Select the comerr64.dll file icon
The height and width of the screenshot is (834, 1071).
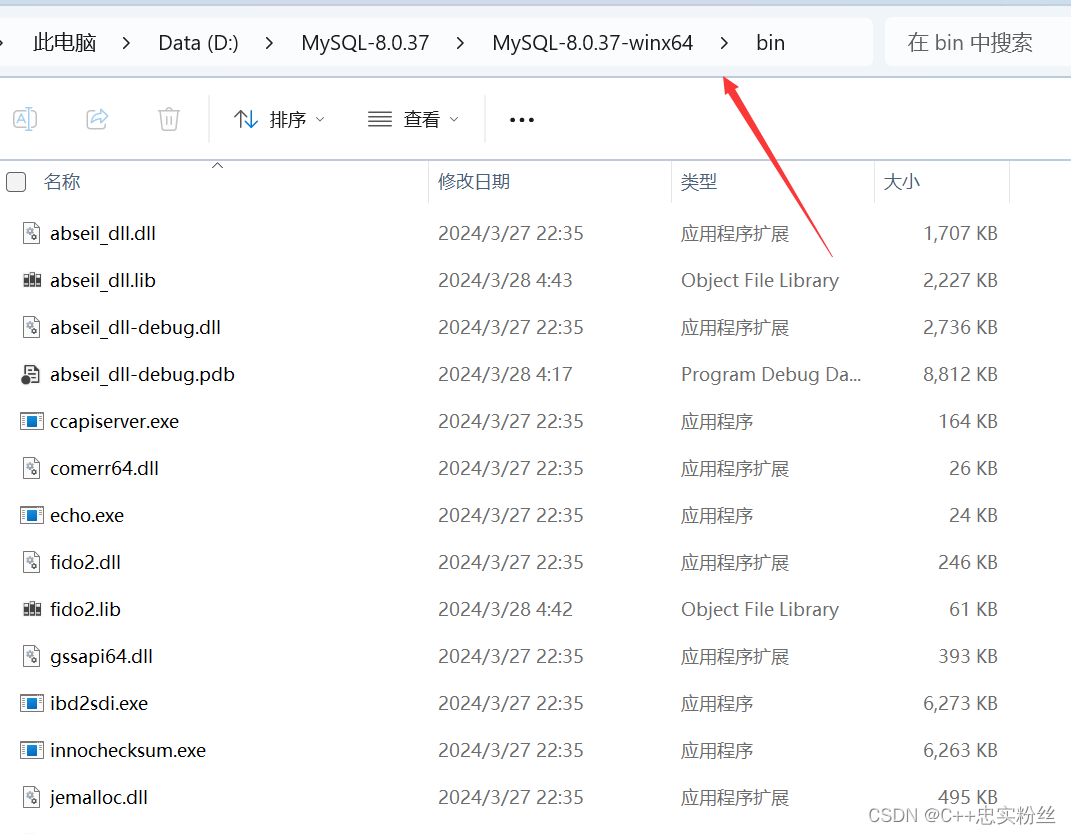click(x=31, y=469)
